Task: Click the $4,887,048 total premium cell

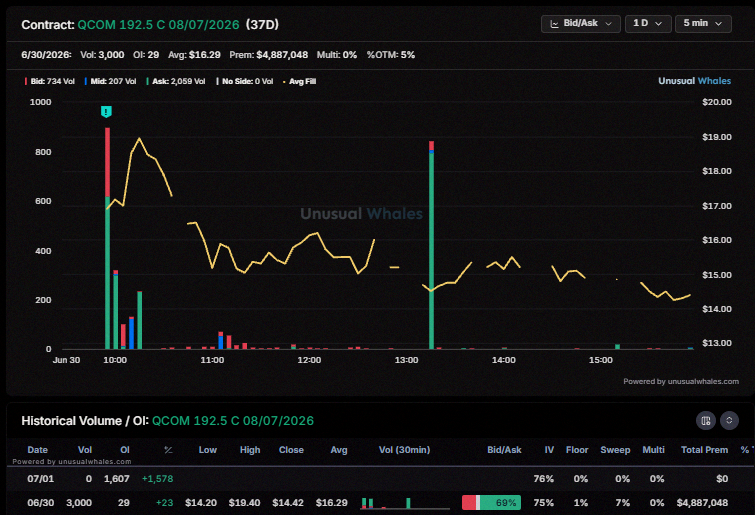Action: 702,503
